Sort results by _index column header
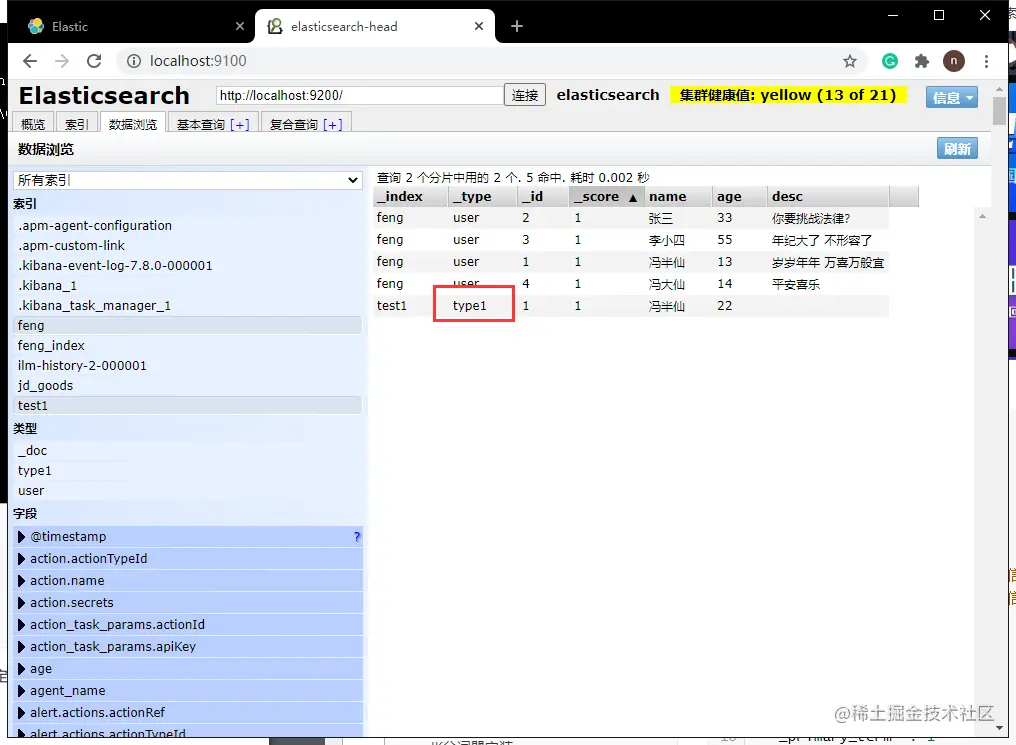1016x745 pixels. (x=410, y=196)
